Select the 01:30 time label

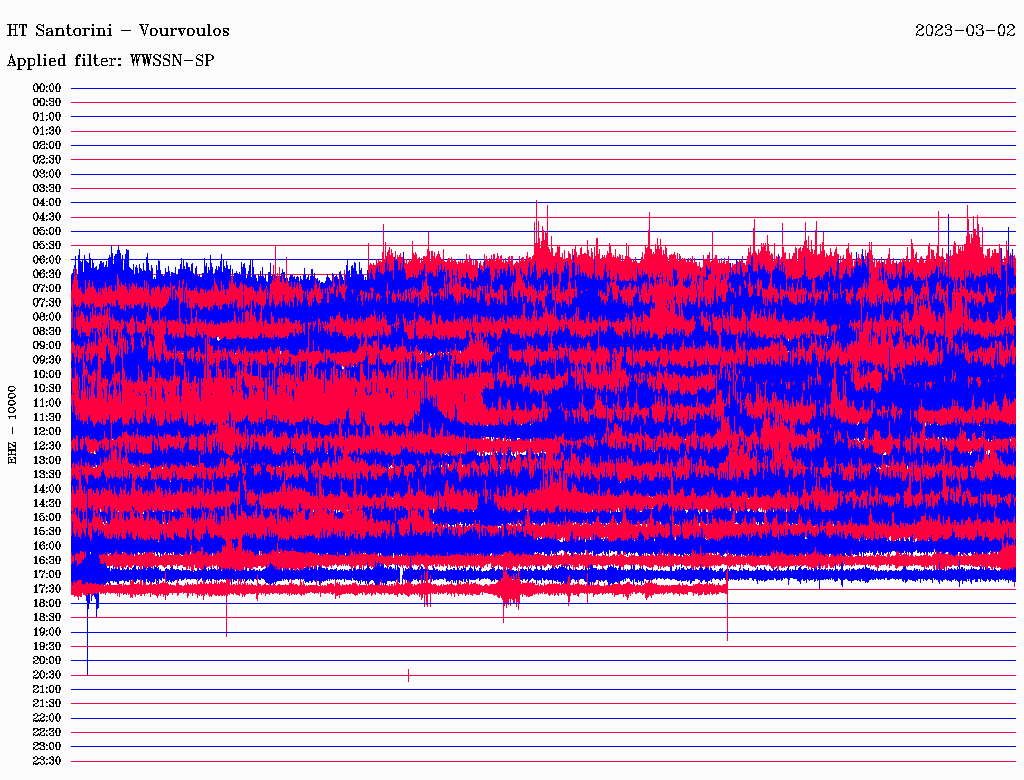(47, 131)
